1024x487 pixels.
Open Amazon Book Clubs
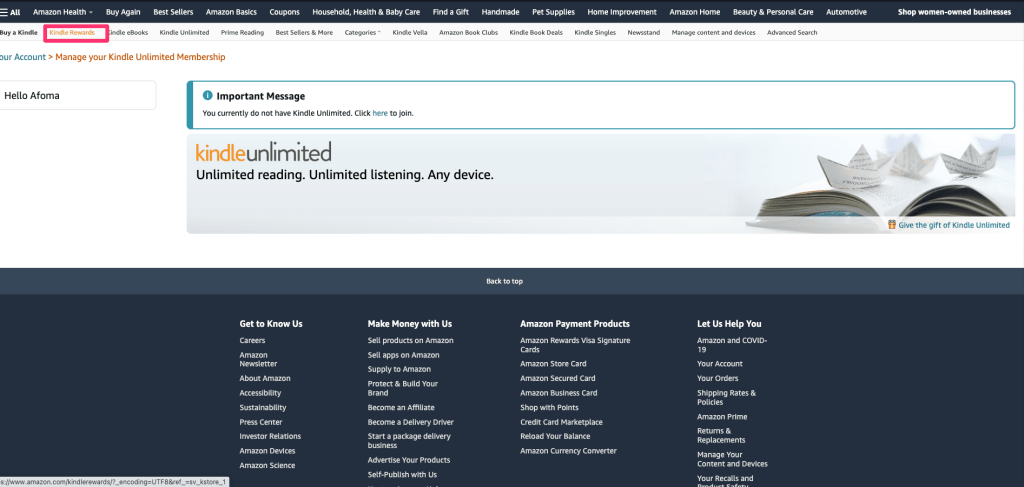pos(468,33)
